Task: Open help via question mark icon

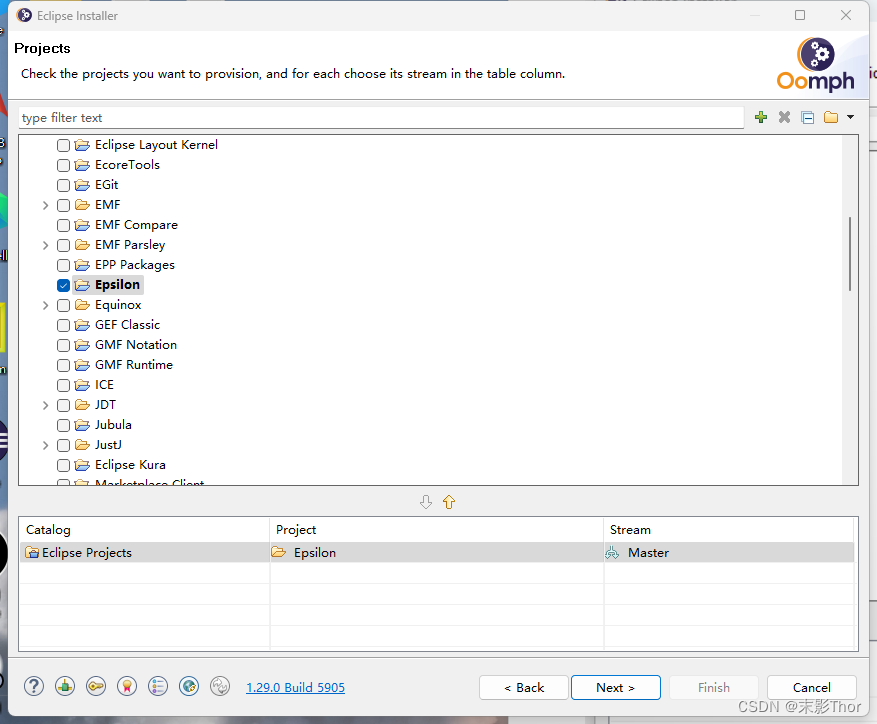Action: click(34, 686)
